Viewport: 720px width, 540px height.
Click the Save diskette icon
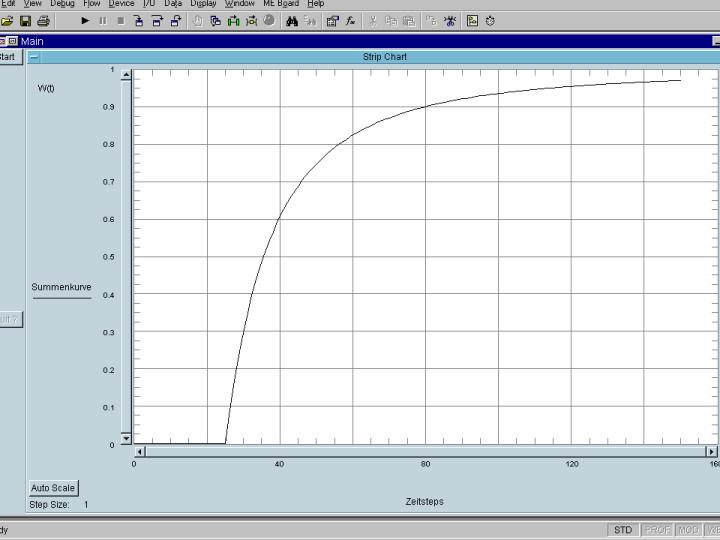[25, 21]
